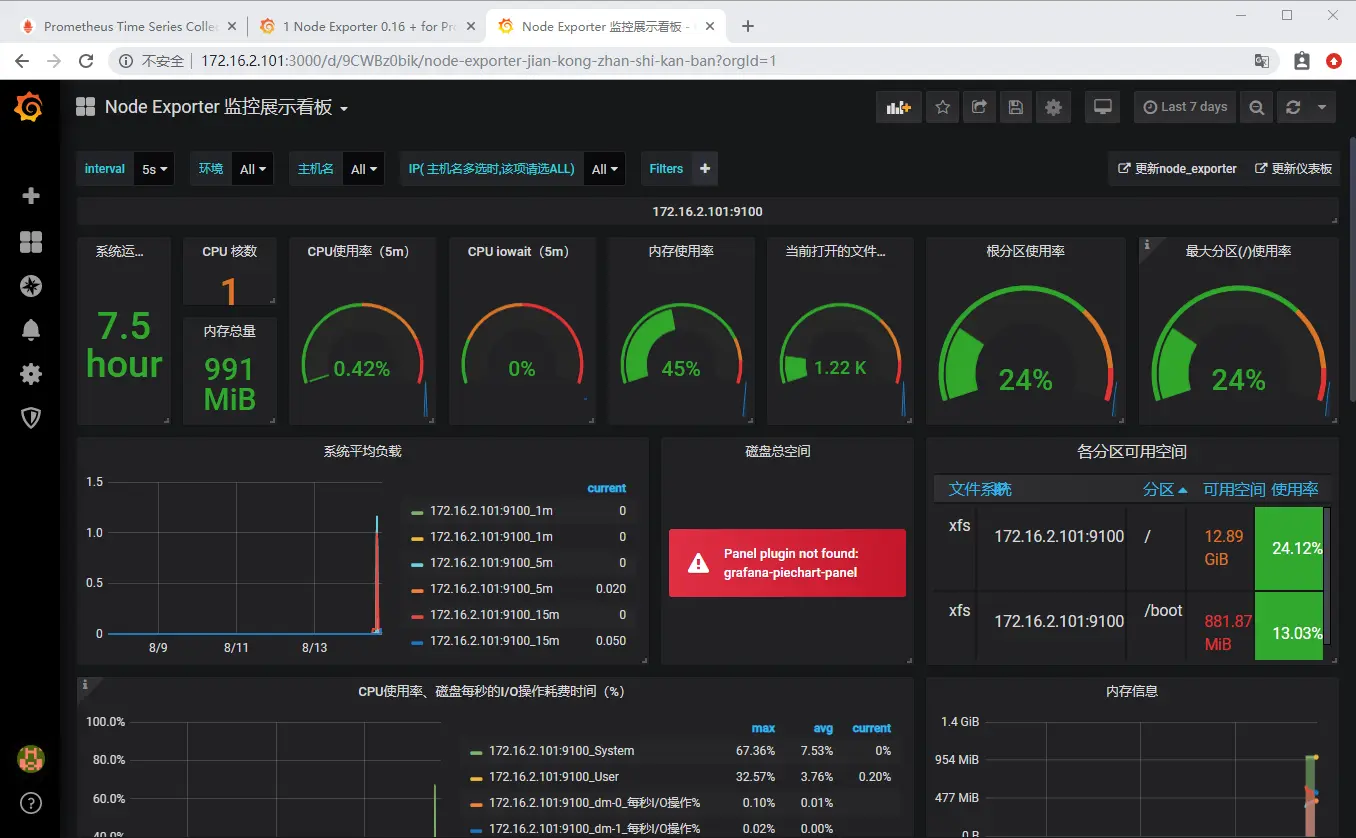
Task: Toggle the 172.16.2.101:9100_User legend series
Action: click(554, 776)
